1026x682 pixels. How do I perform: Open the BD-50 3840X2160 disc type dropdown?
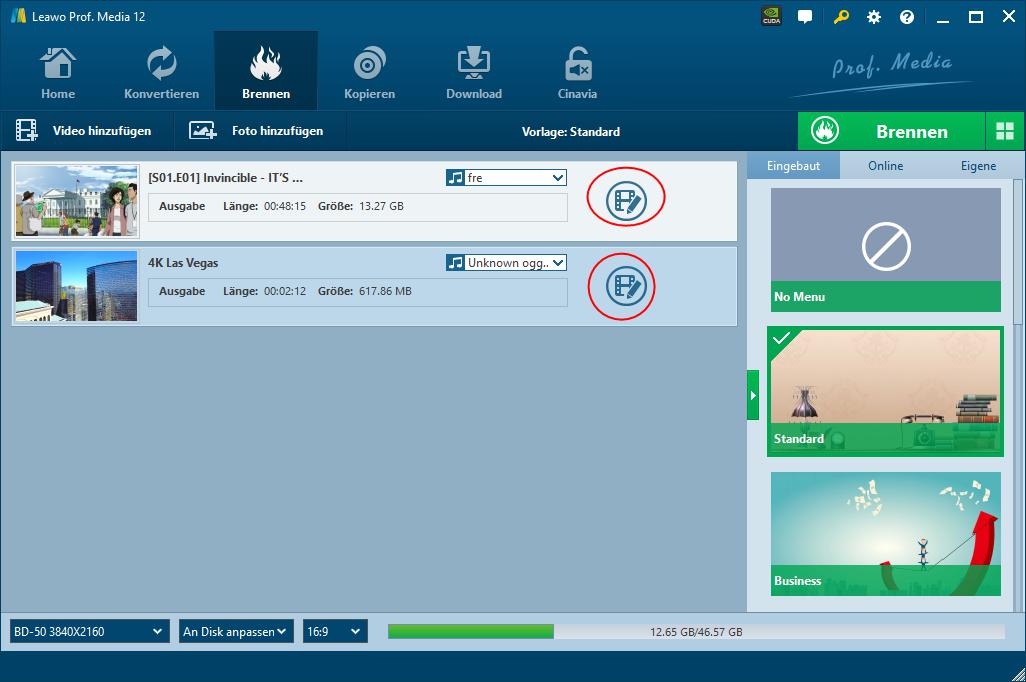point(89,632)
